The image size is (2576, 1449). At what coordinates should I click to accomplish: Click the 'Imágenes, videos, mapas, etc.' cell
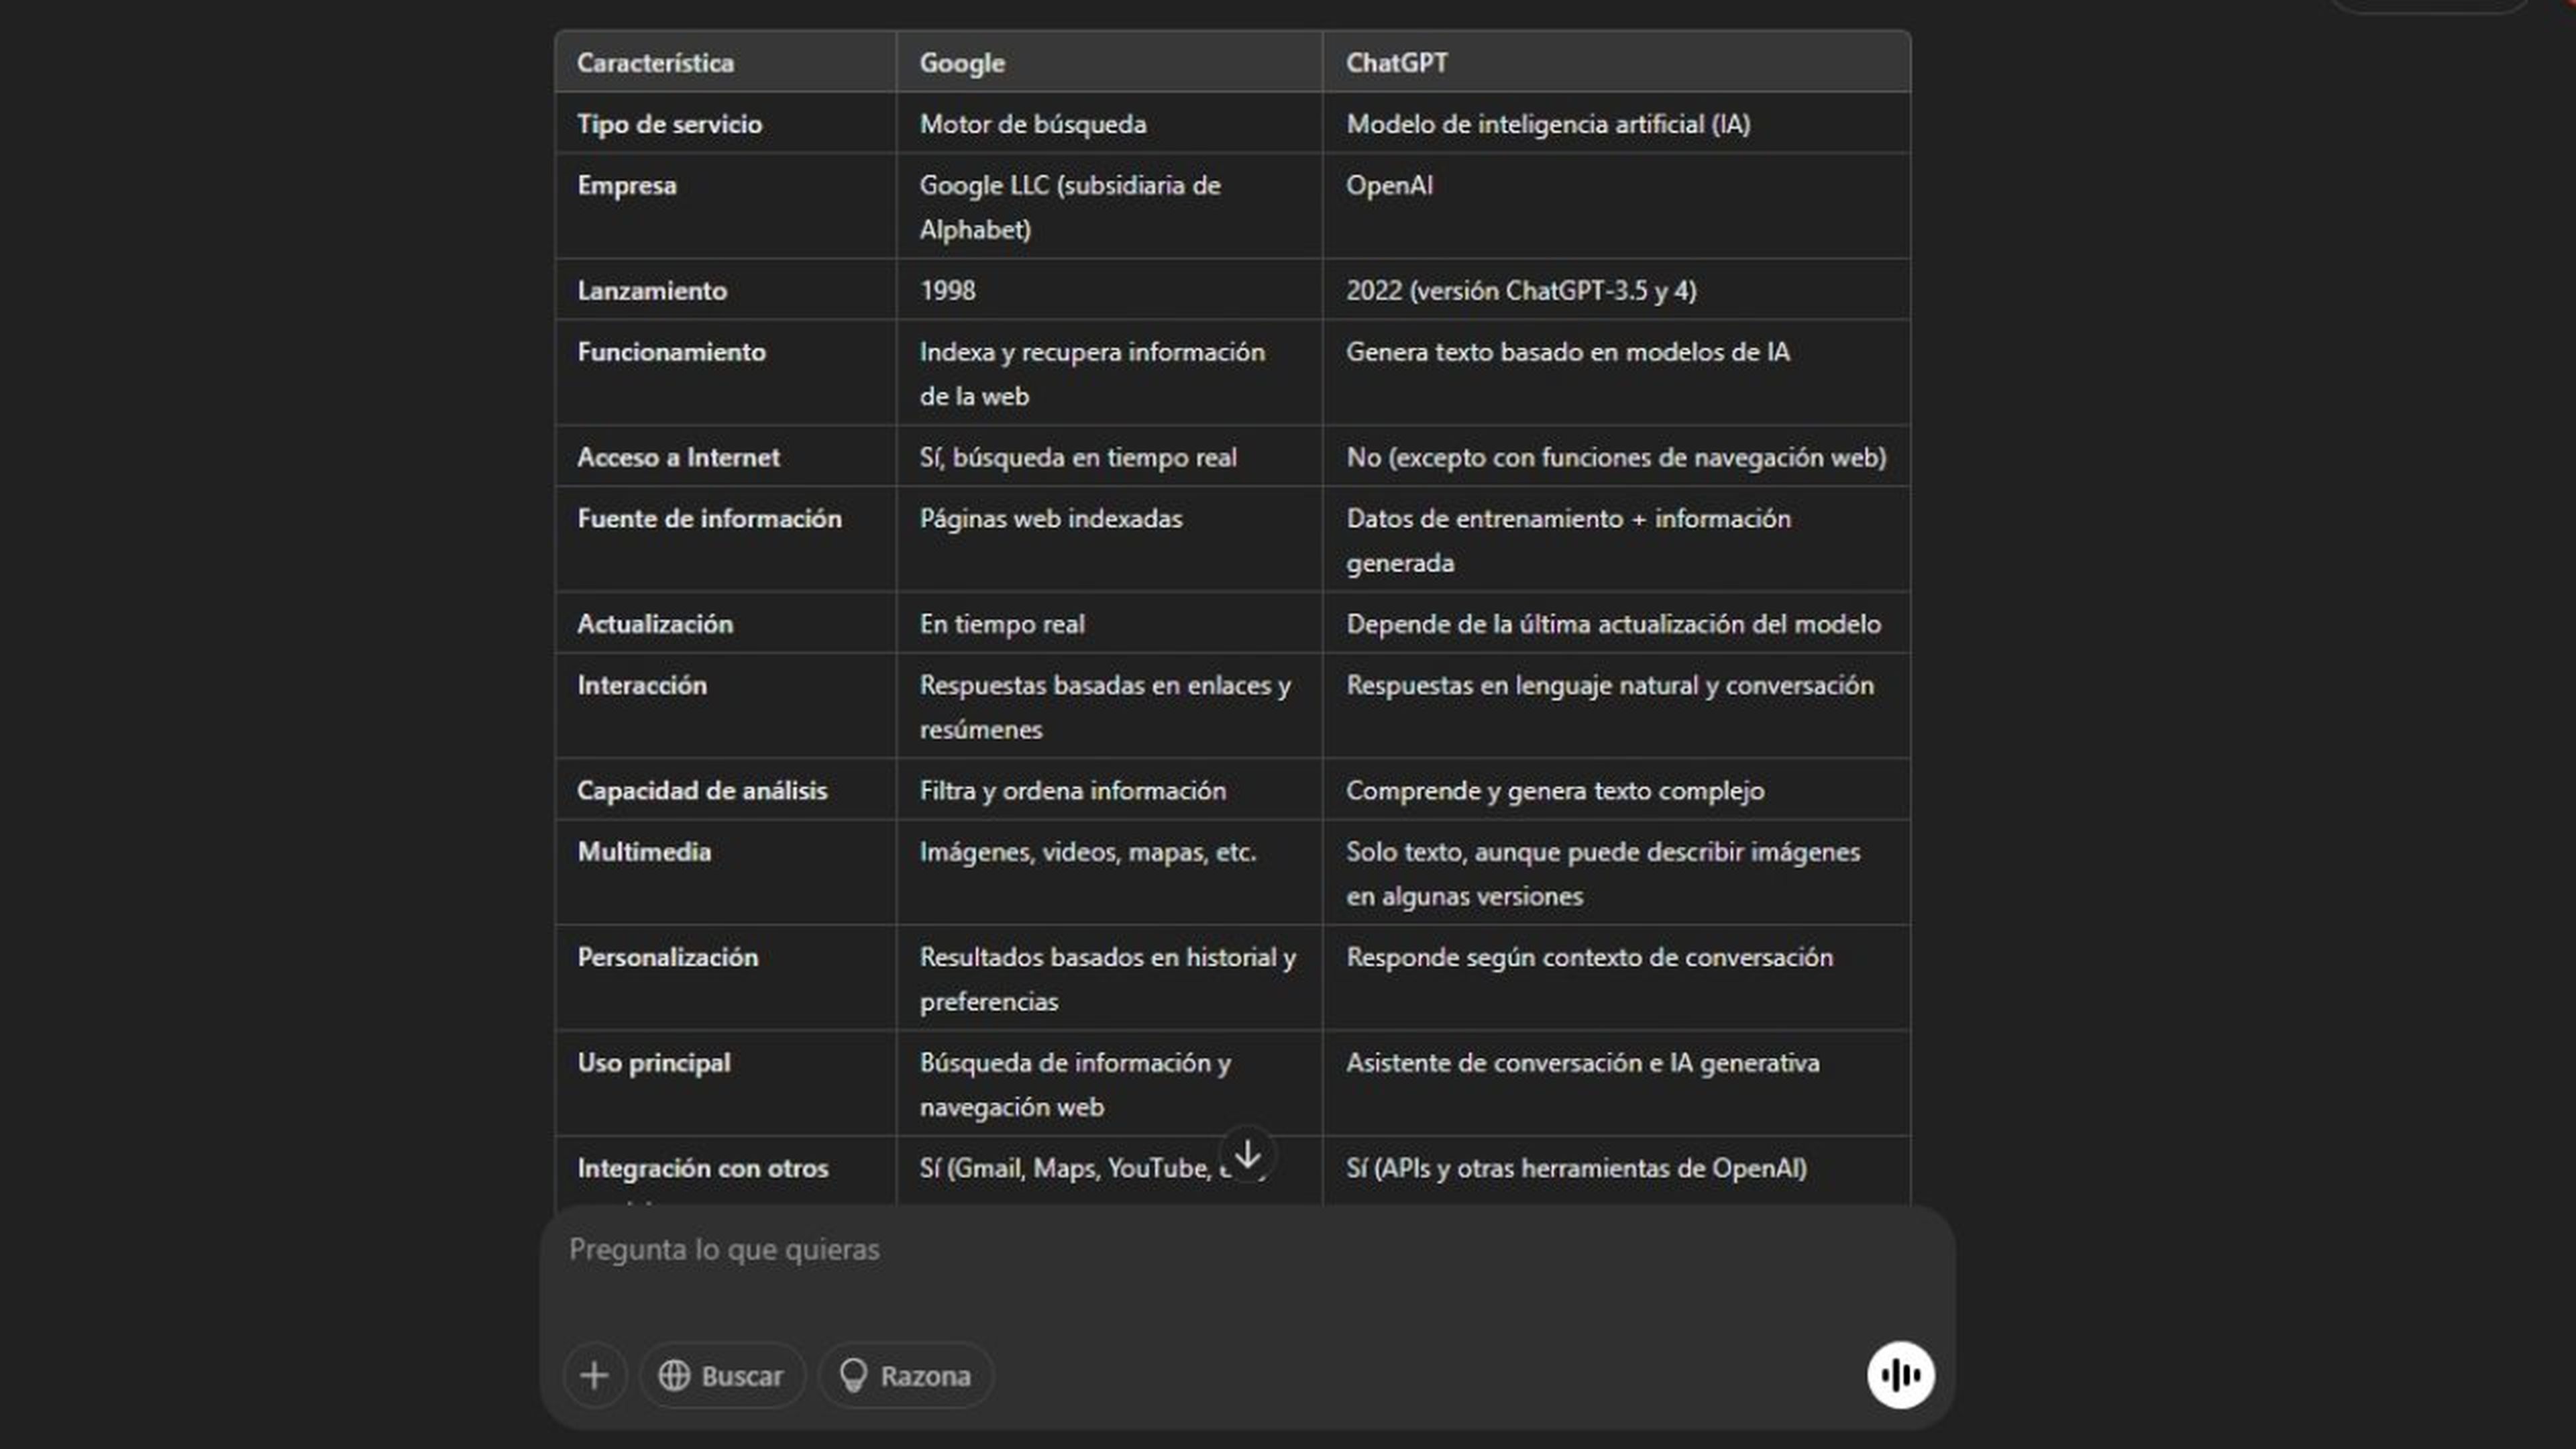click(x=1087, y=852)
